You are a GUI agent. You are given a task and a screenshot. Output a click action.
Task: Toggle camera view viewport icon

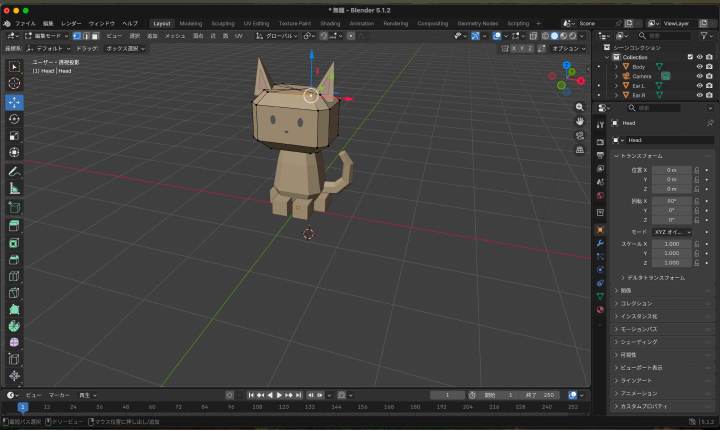coord(580,136)
